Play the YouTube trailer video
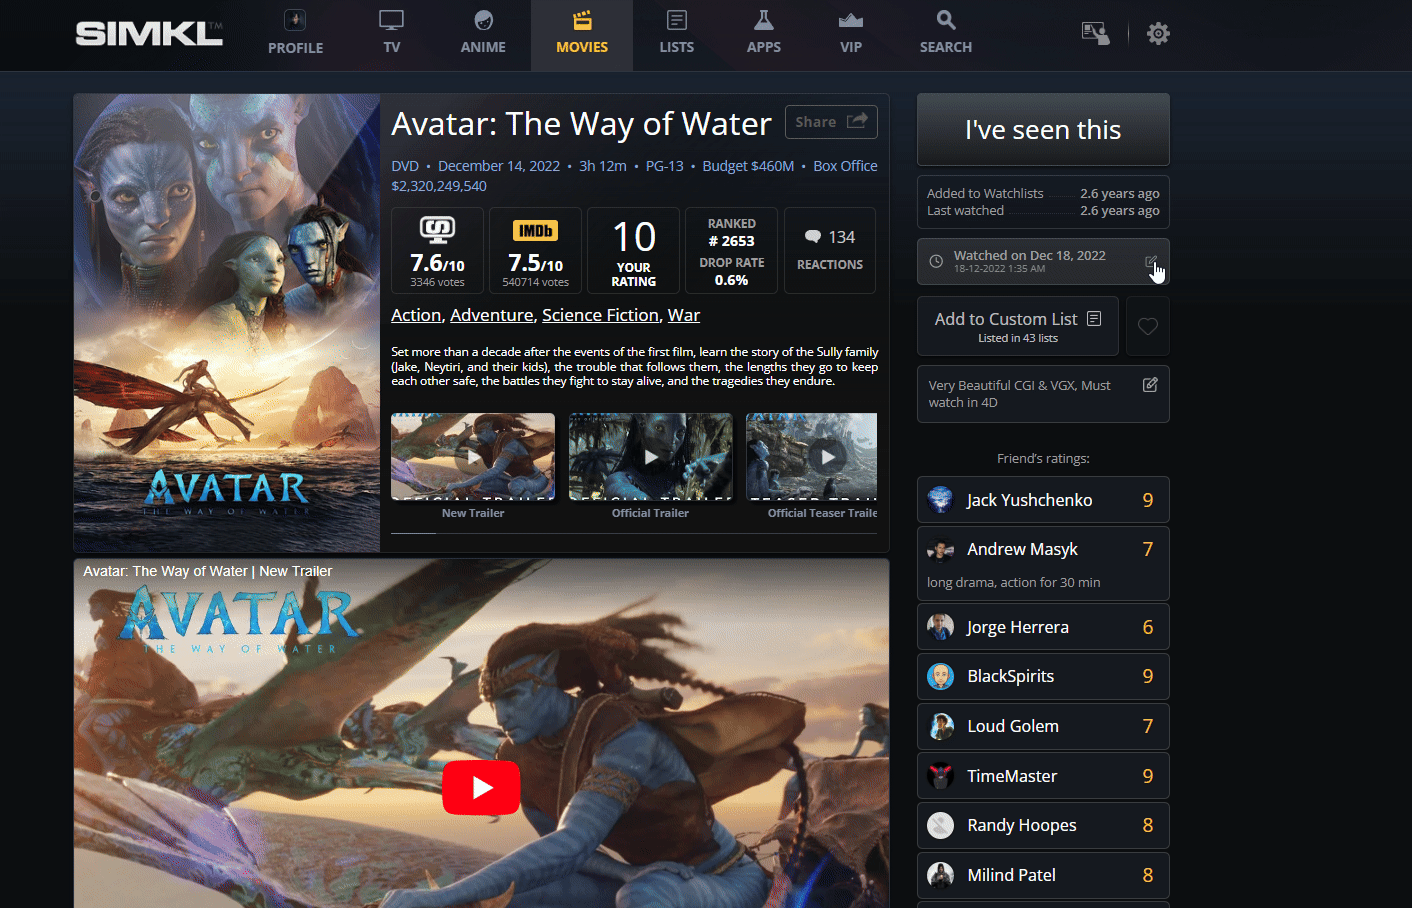Viewport: 1412px width, 908px height. pos(481,787)
